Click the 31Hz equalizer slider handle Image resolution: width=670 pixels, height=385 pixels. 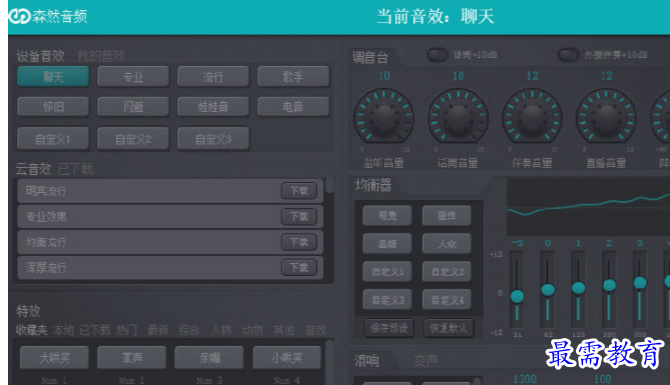pos(517,296)
